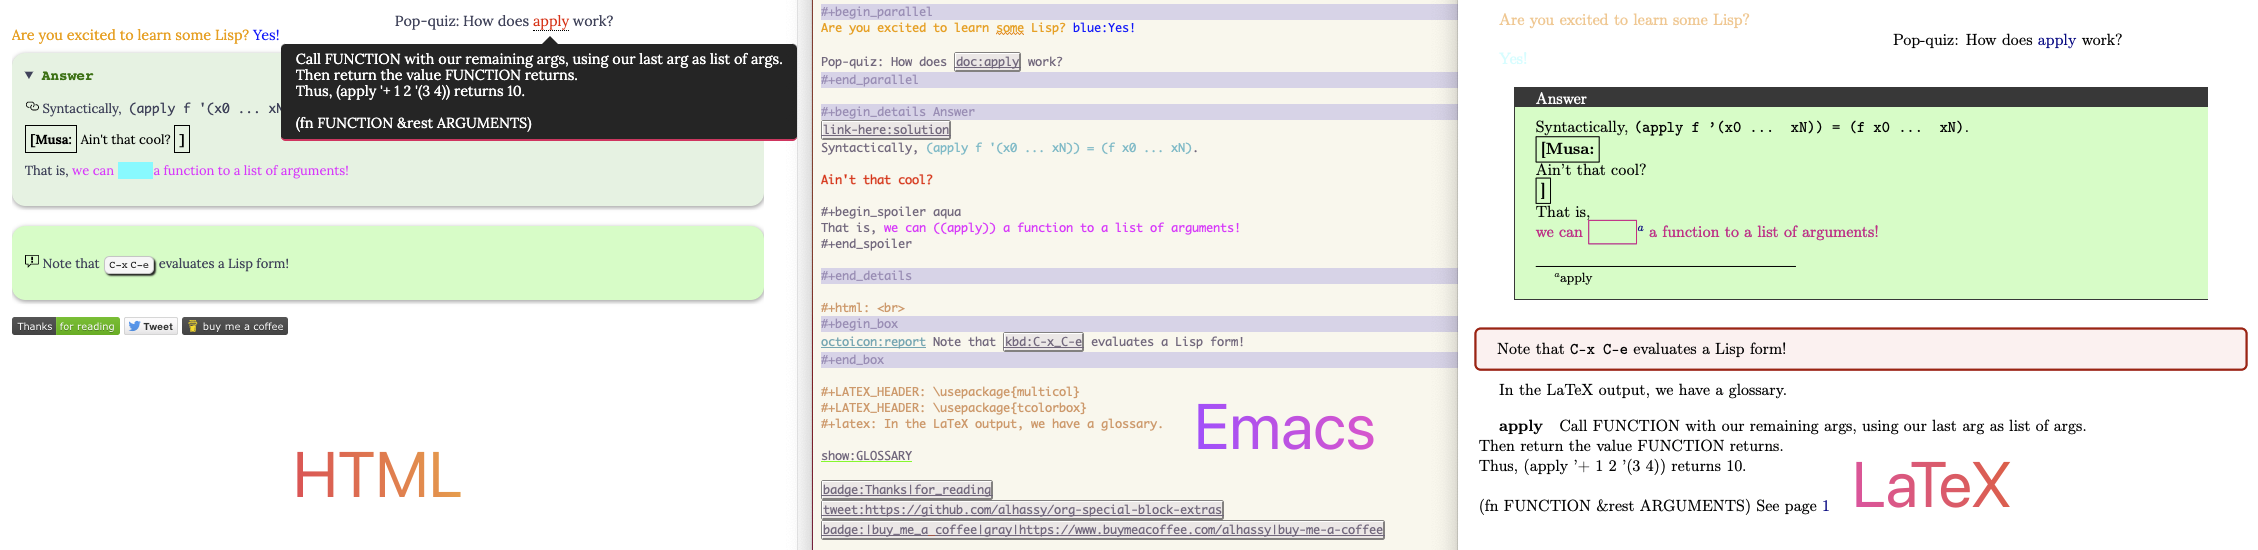Click the red "Ain't that cool?" line in Emacs
The height and width of the screenshot is (550, 2258).
[876, 180]
